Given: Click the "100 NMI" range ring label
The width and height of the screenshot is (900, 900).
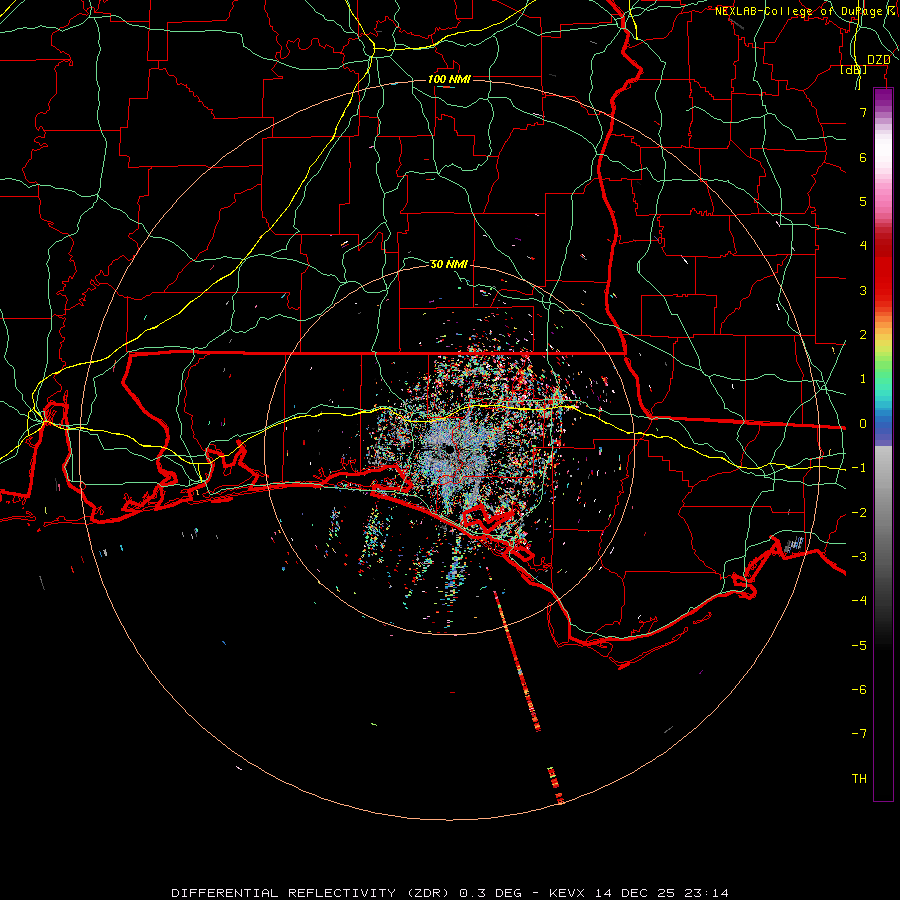Looking at the screenshot, I should 449,79.
